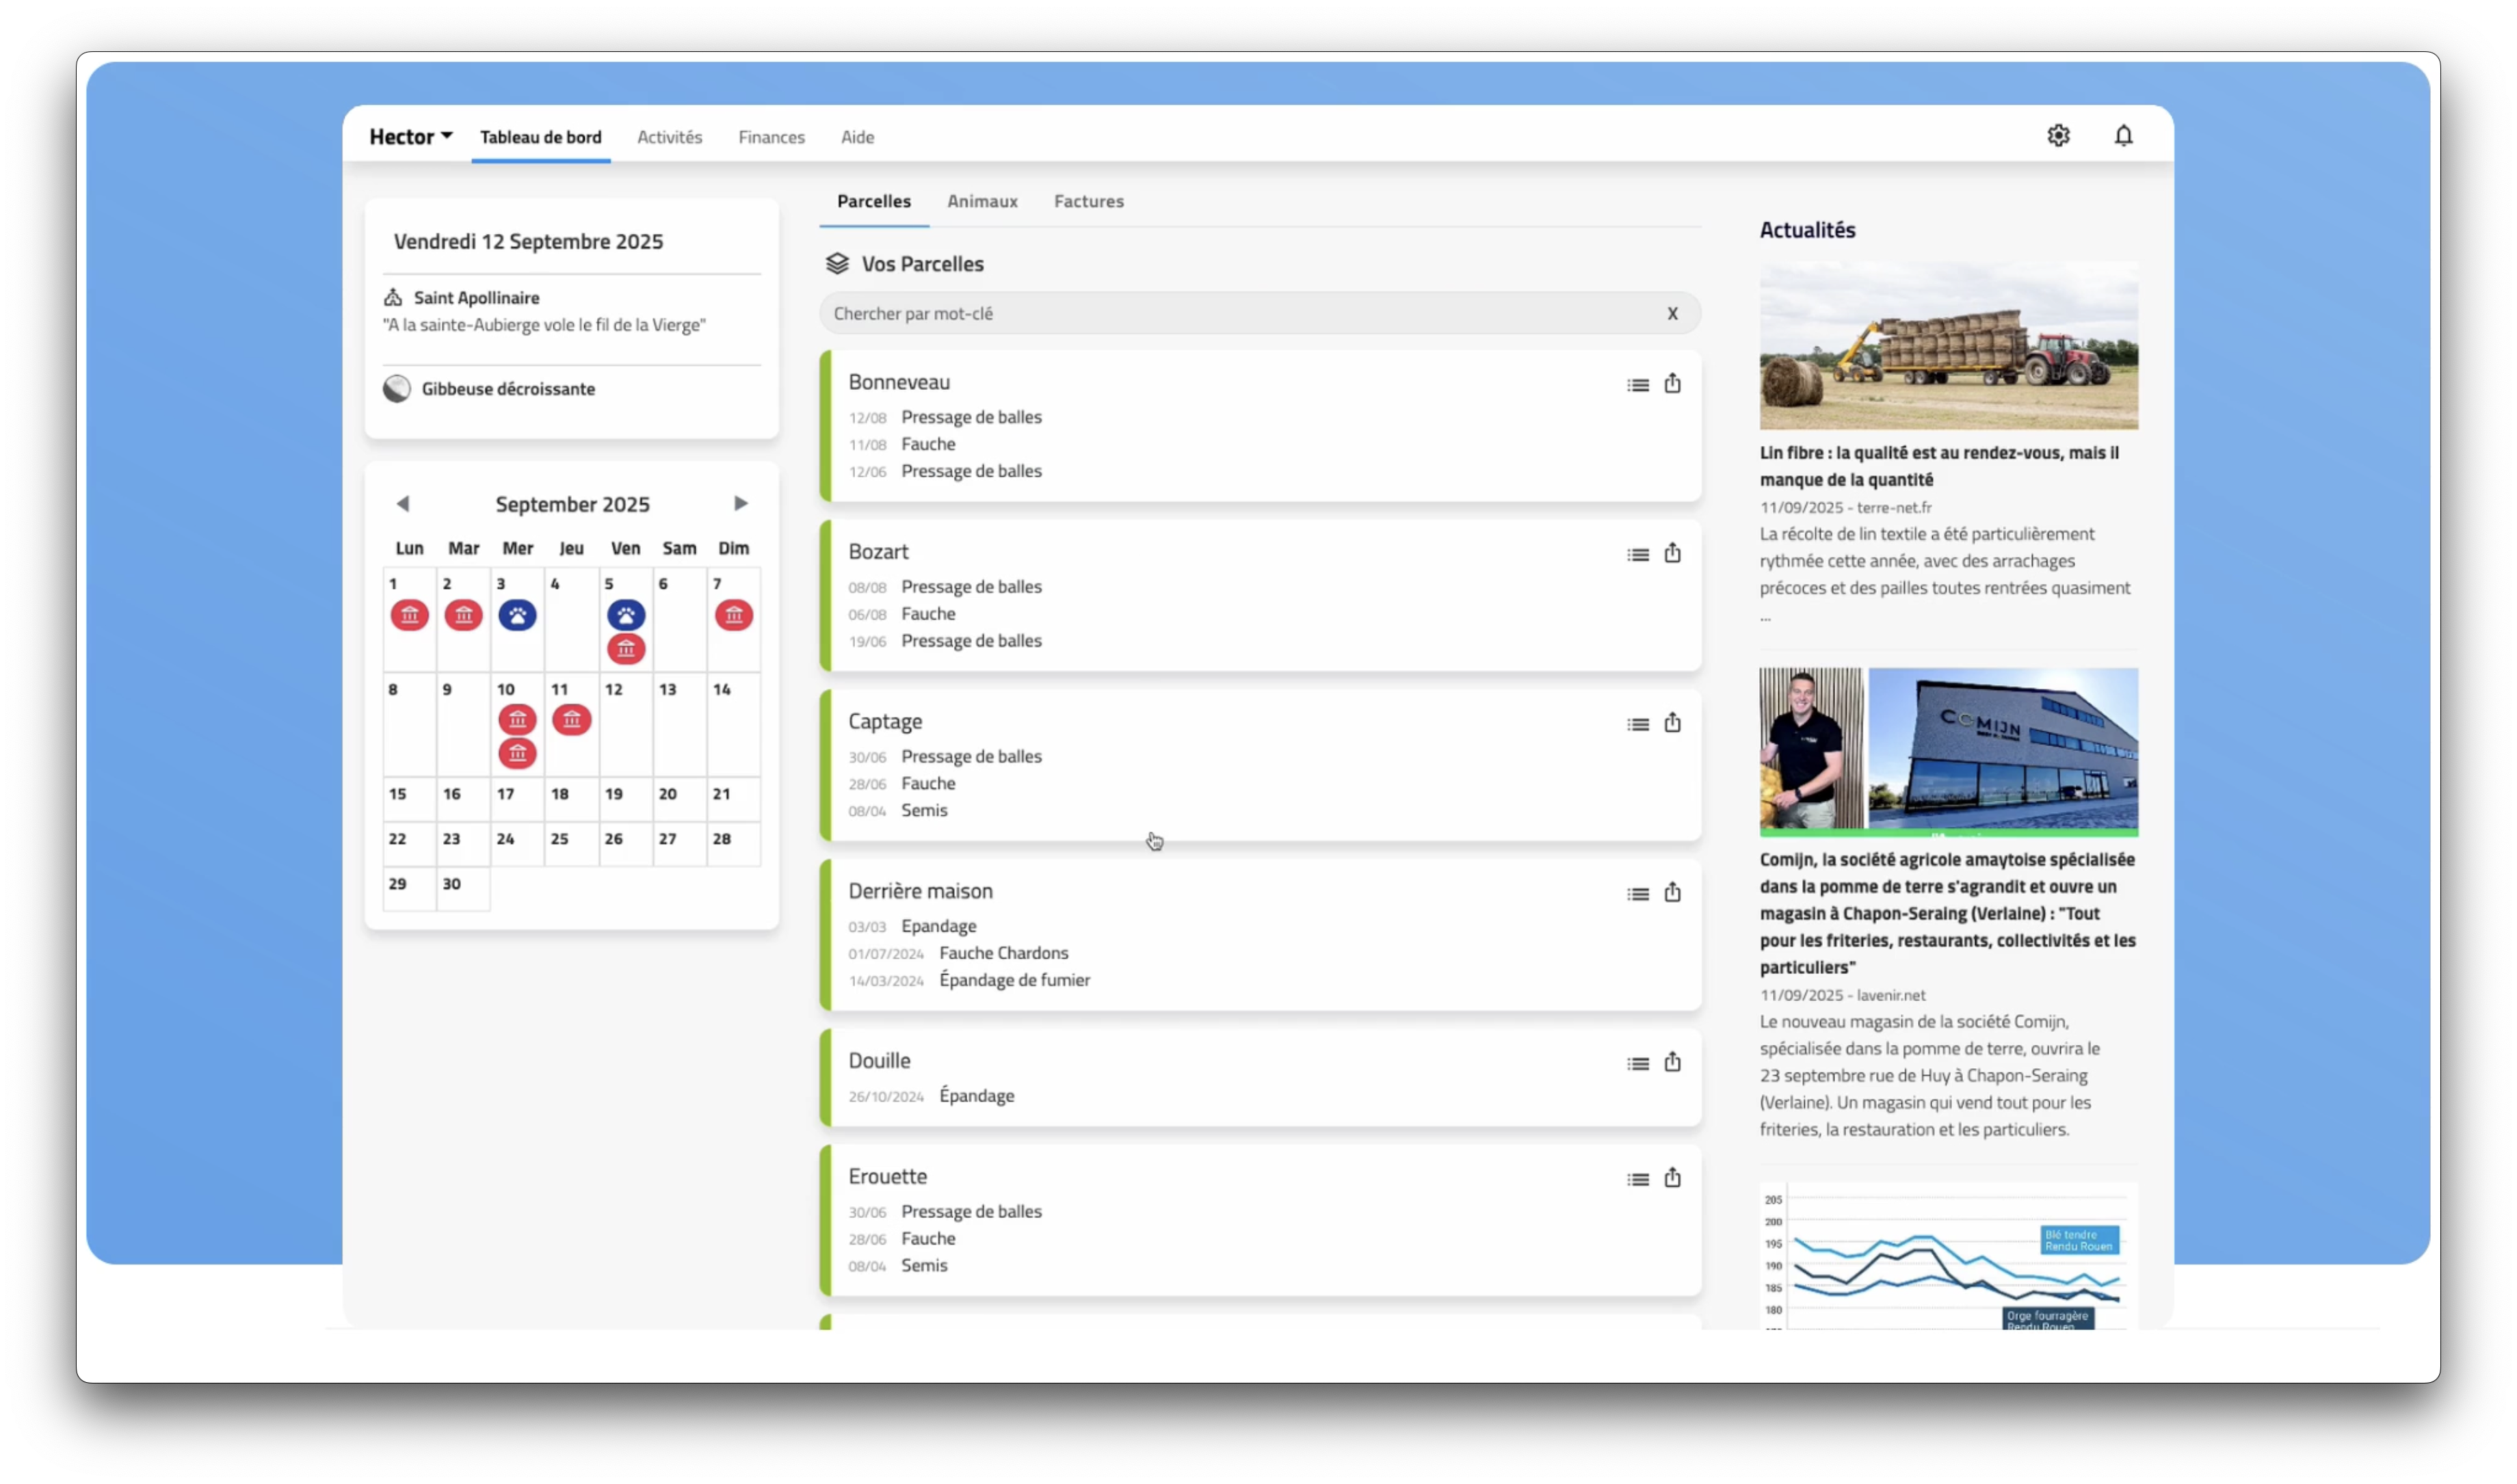Open the Douille parcel title
Viewport: 2517px width, 1484px height.
click(879, 1062)
